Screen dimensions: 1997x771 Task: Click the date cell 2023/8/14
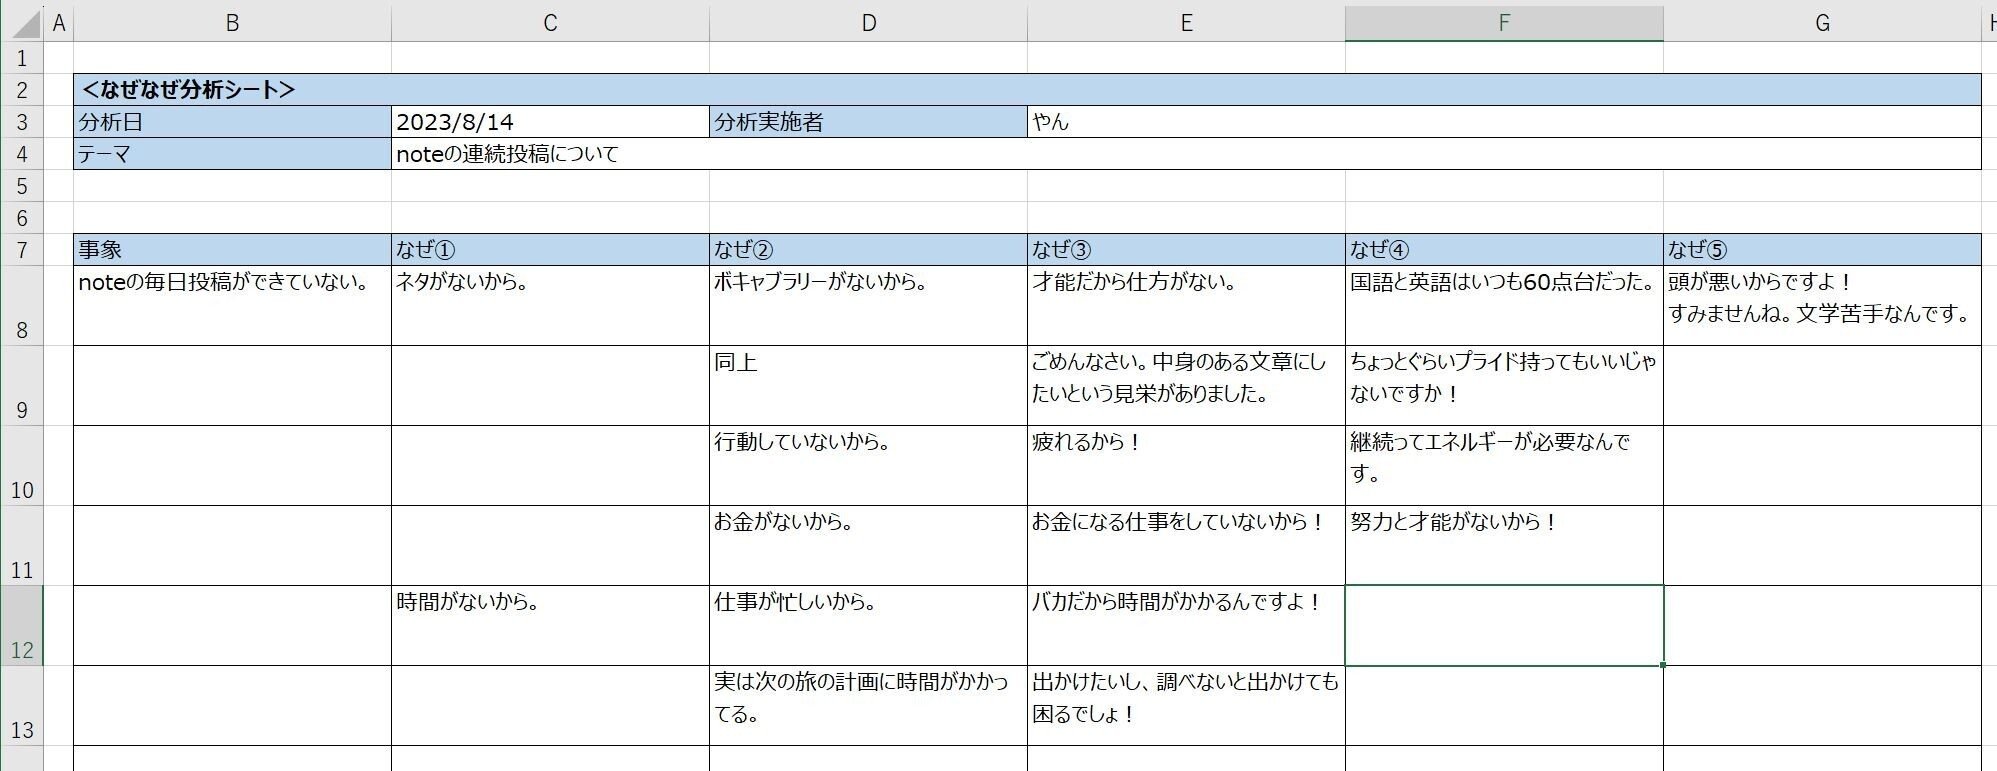(550, 122)
